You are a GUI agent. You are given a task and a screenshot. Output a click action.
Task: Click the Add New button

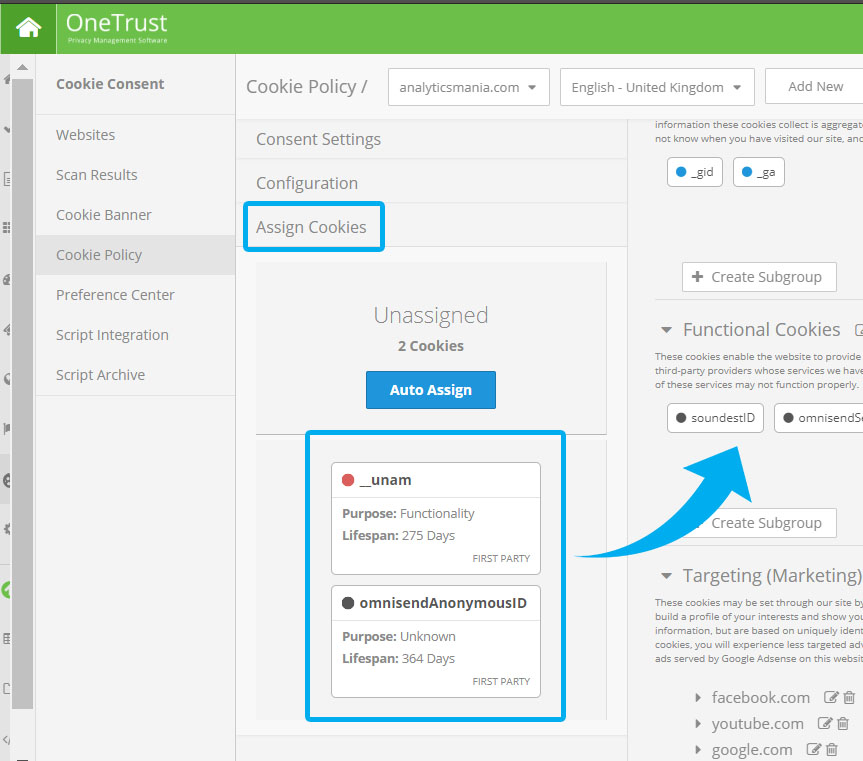(x=814, y=87)
